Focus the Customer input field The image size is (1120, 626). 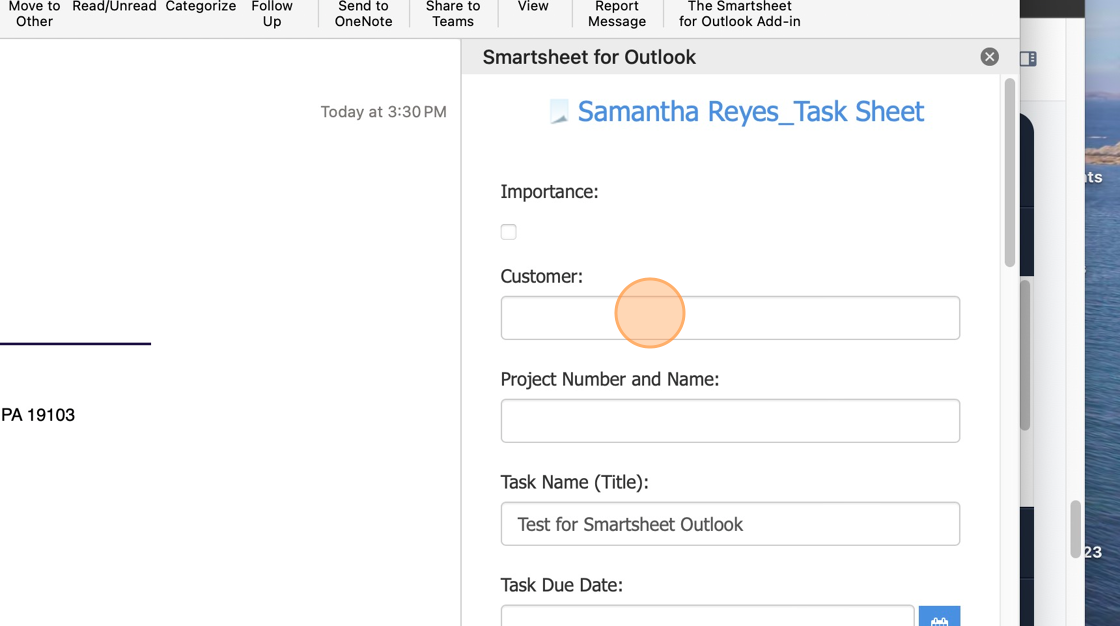pos(730,318)
